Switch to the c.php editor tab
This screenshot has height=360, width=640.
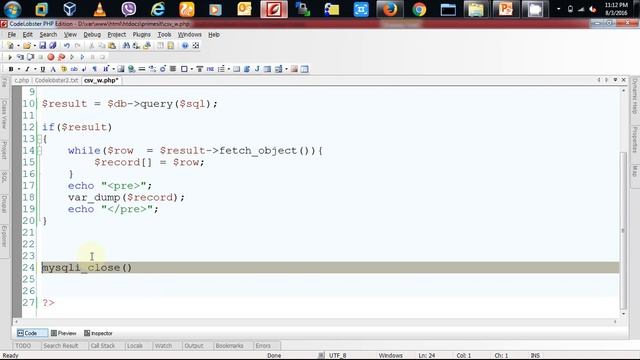point(22,80)
